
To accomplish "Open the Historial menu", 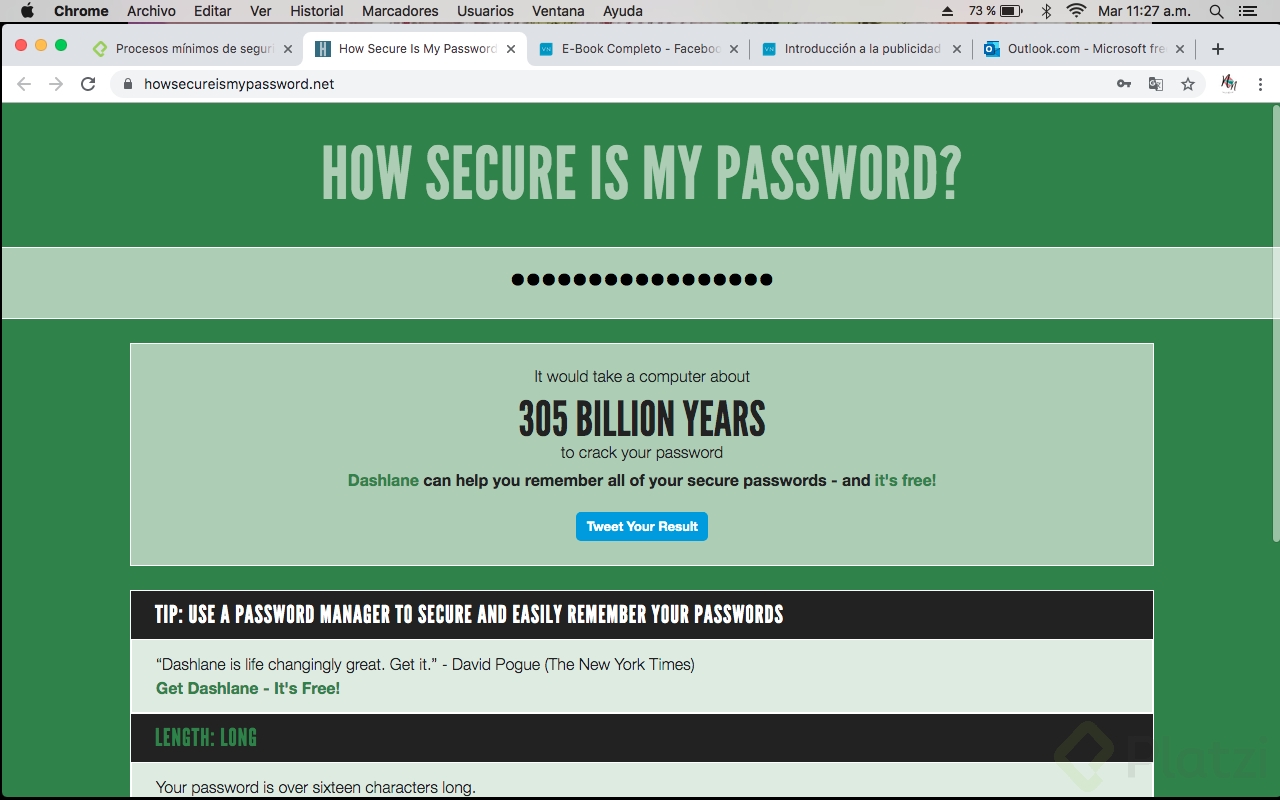I will click(x=317, y=11).
